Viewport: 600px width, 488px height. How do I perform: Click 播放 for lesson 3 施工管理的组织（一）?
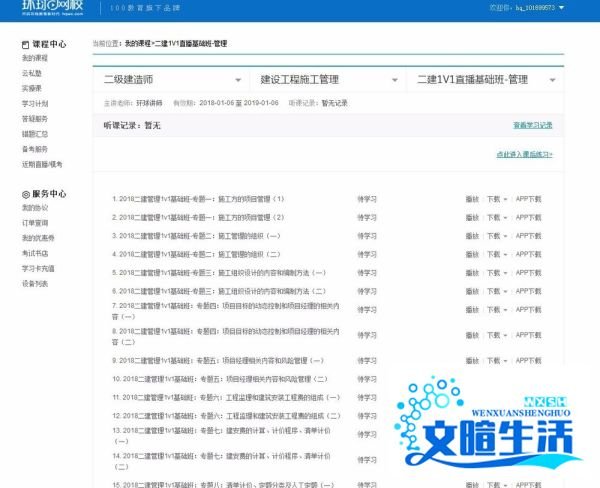[472, 236]
